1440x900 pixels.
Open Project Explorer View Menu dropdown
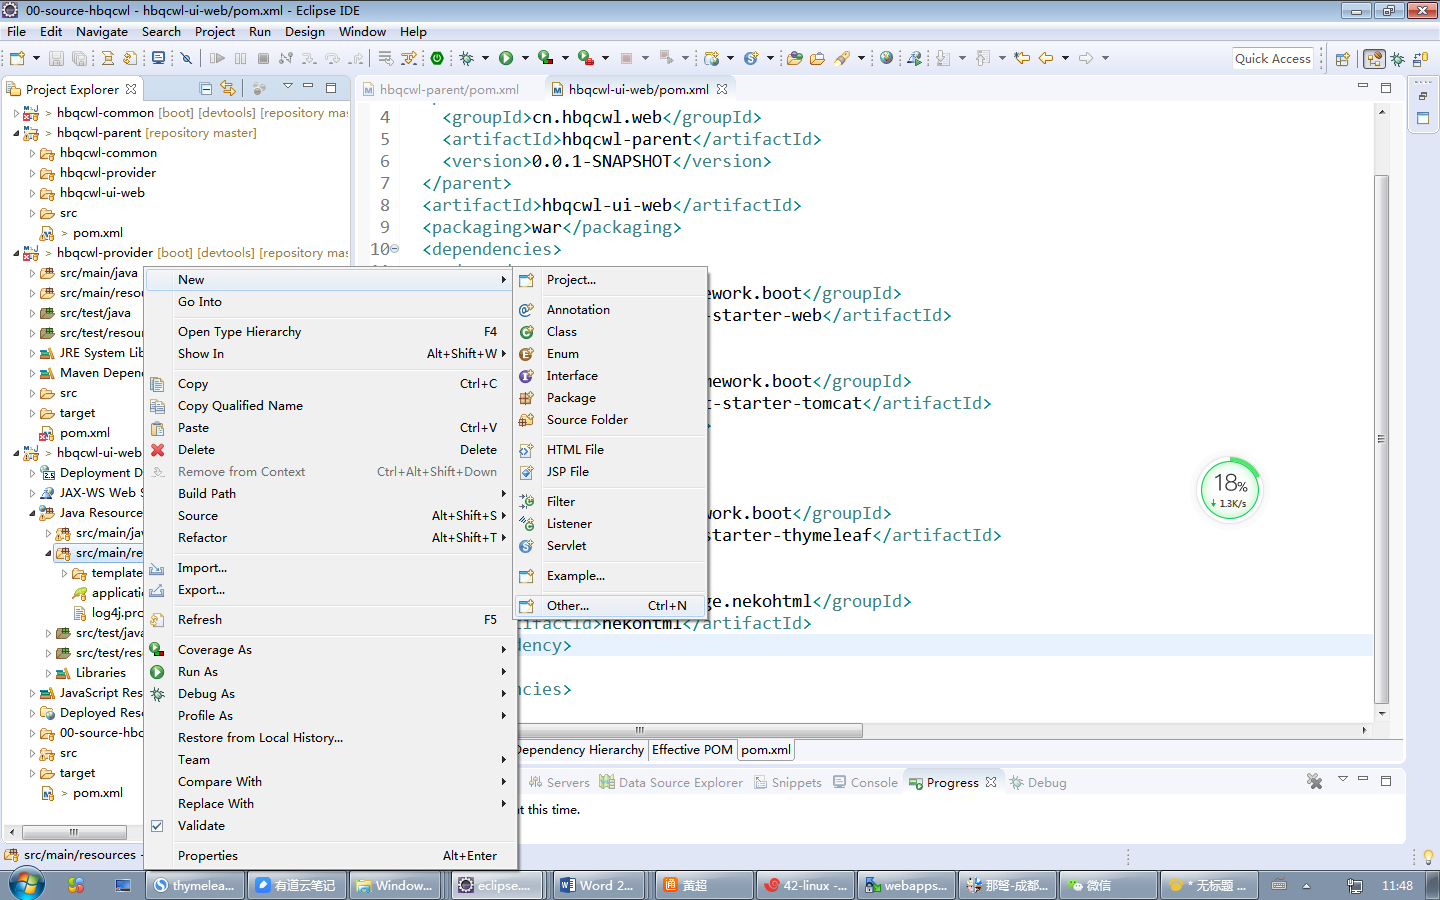(x=288, y=87)
